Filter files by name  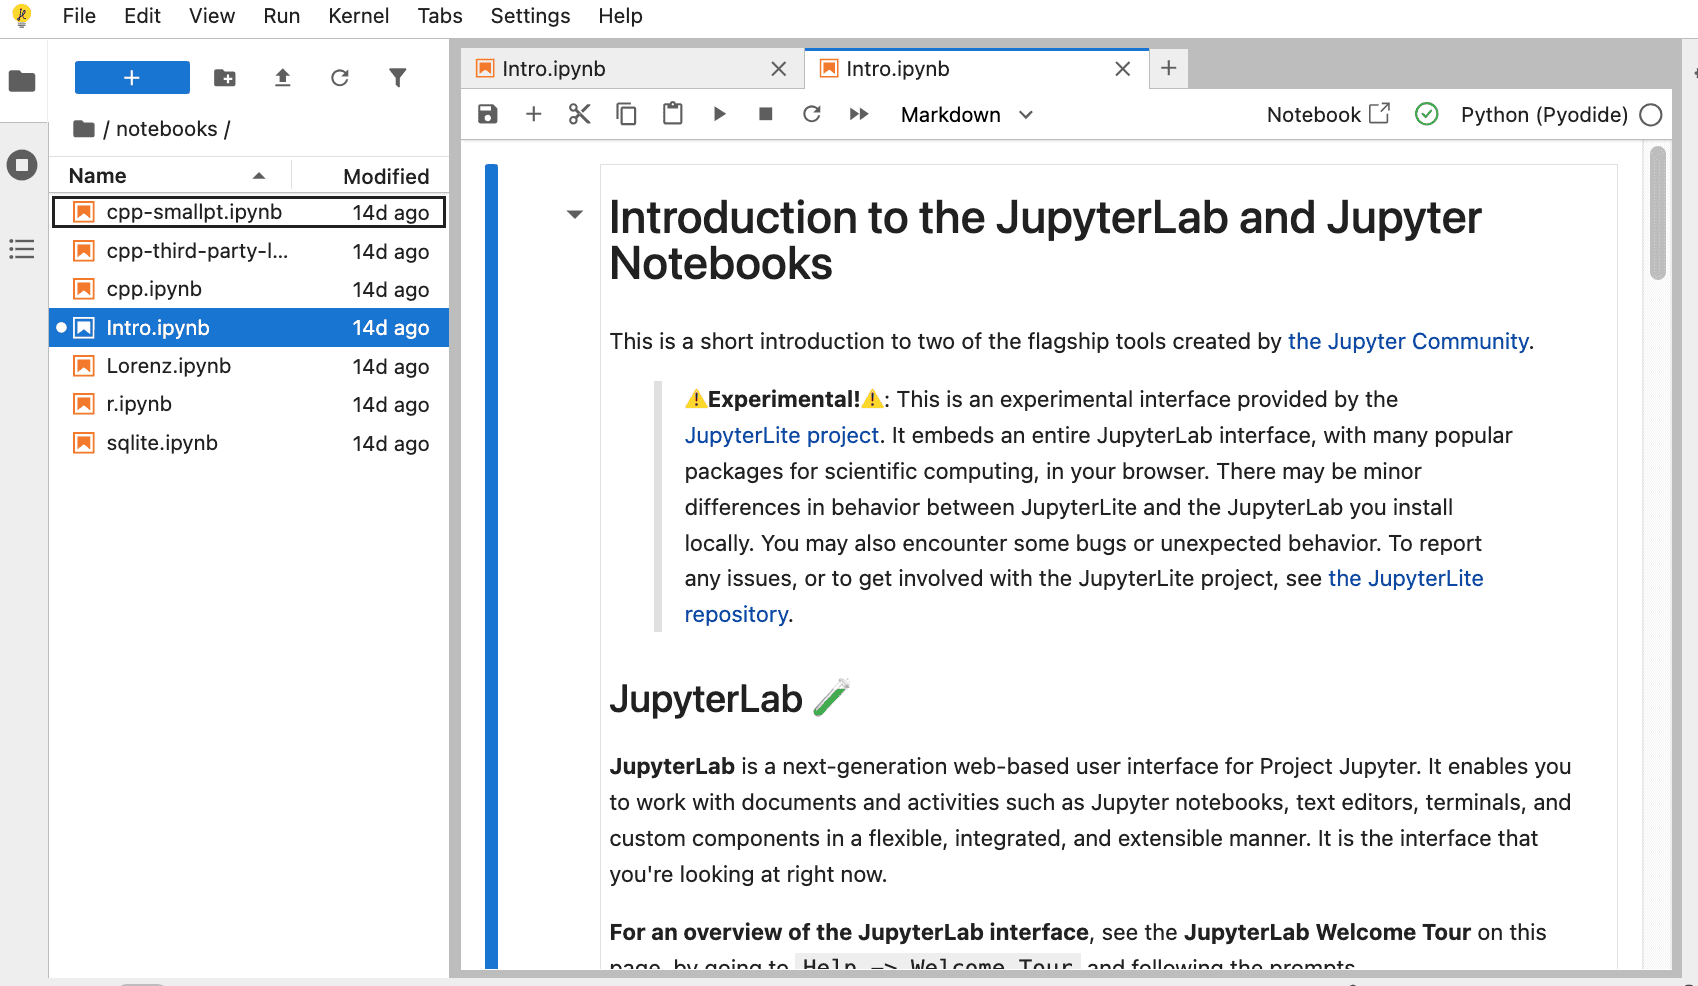point(398,77)
